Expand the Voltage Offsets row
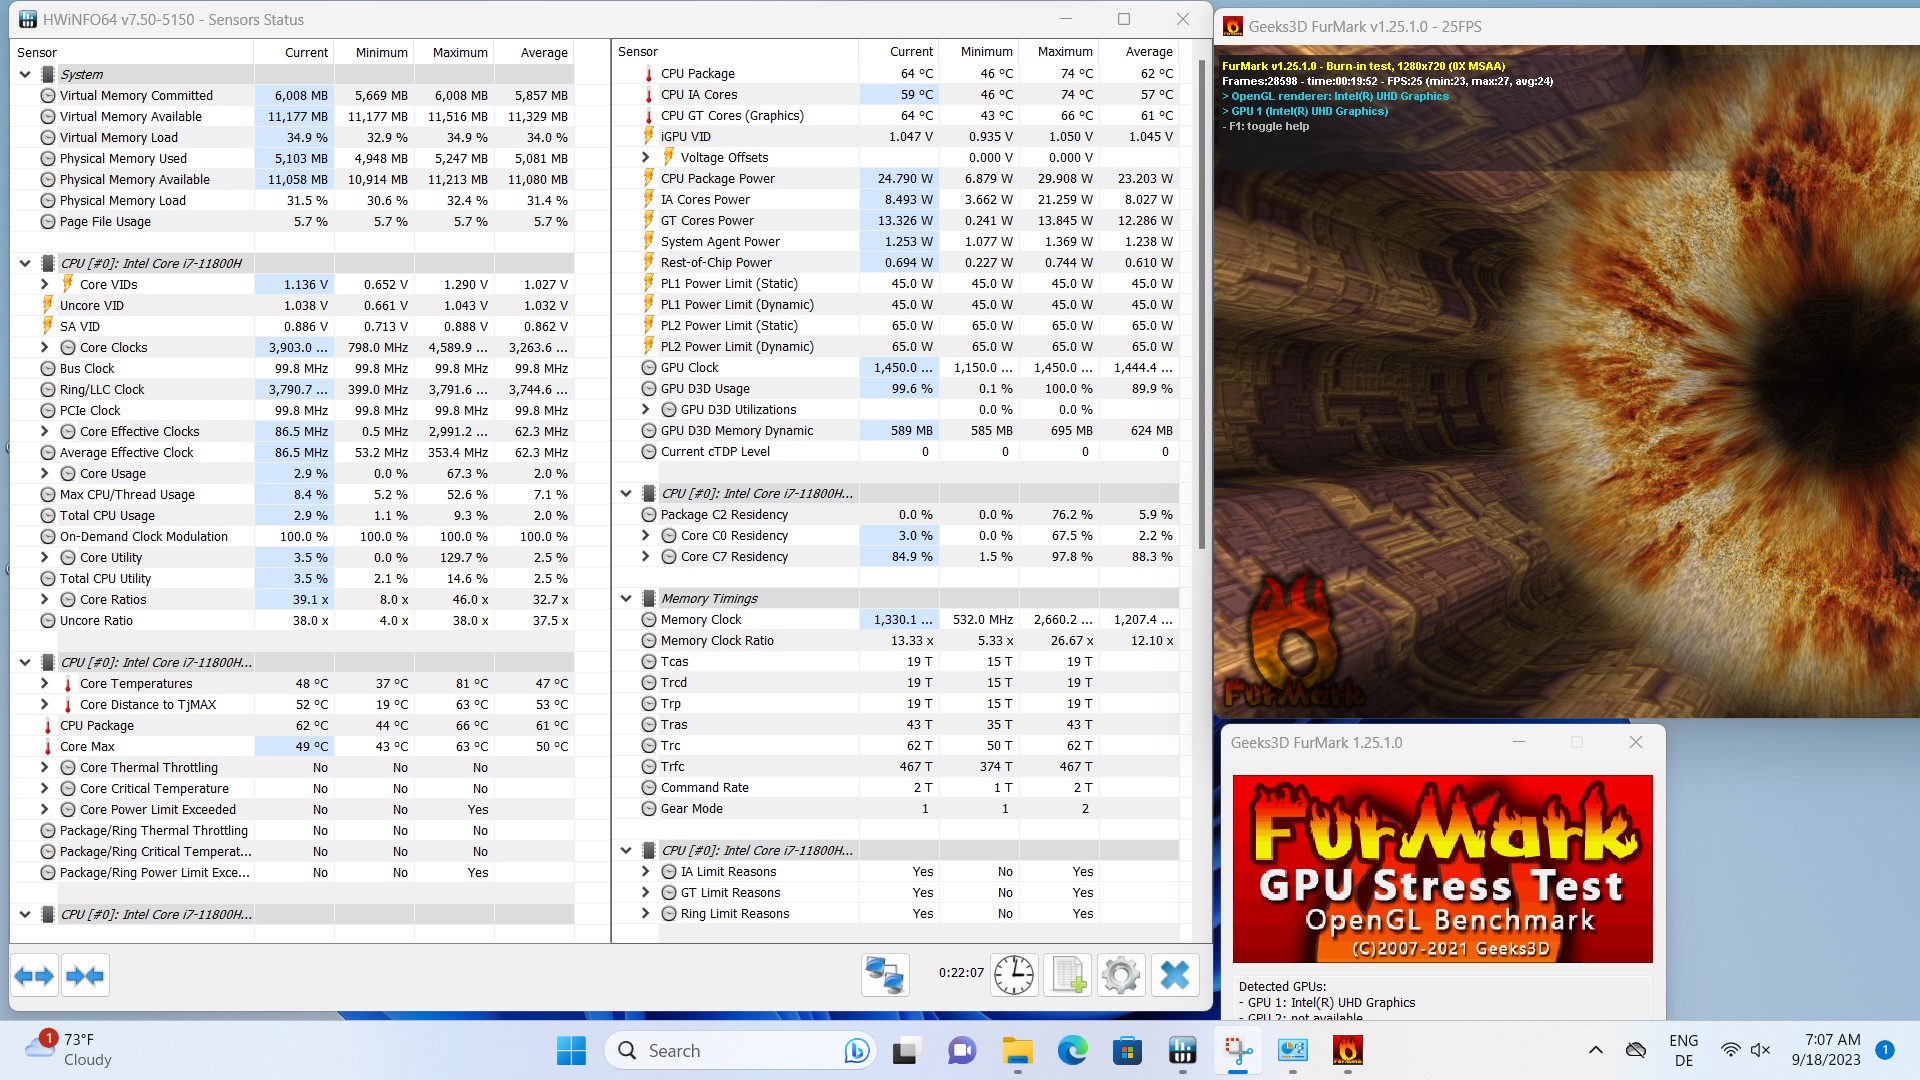Screen dimensions: 1920x1080 (645, 157)
